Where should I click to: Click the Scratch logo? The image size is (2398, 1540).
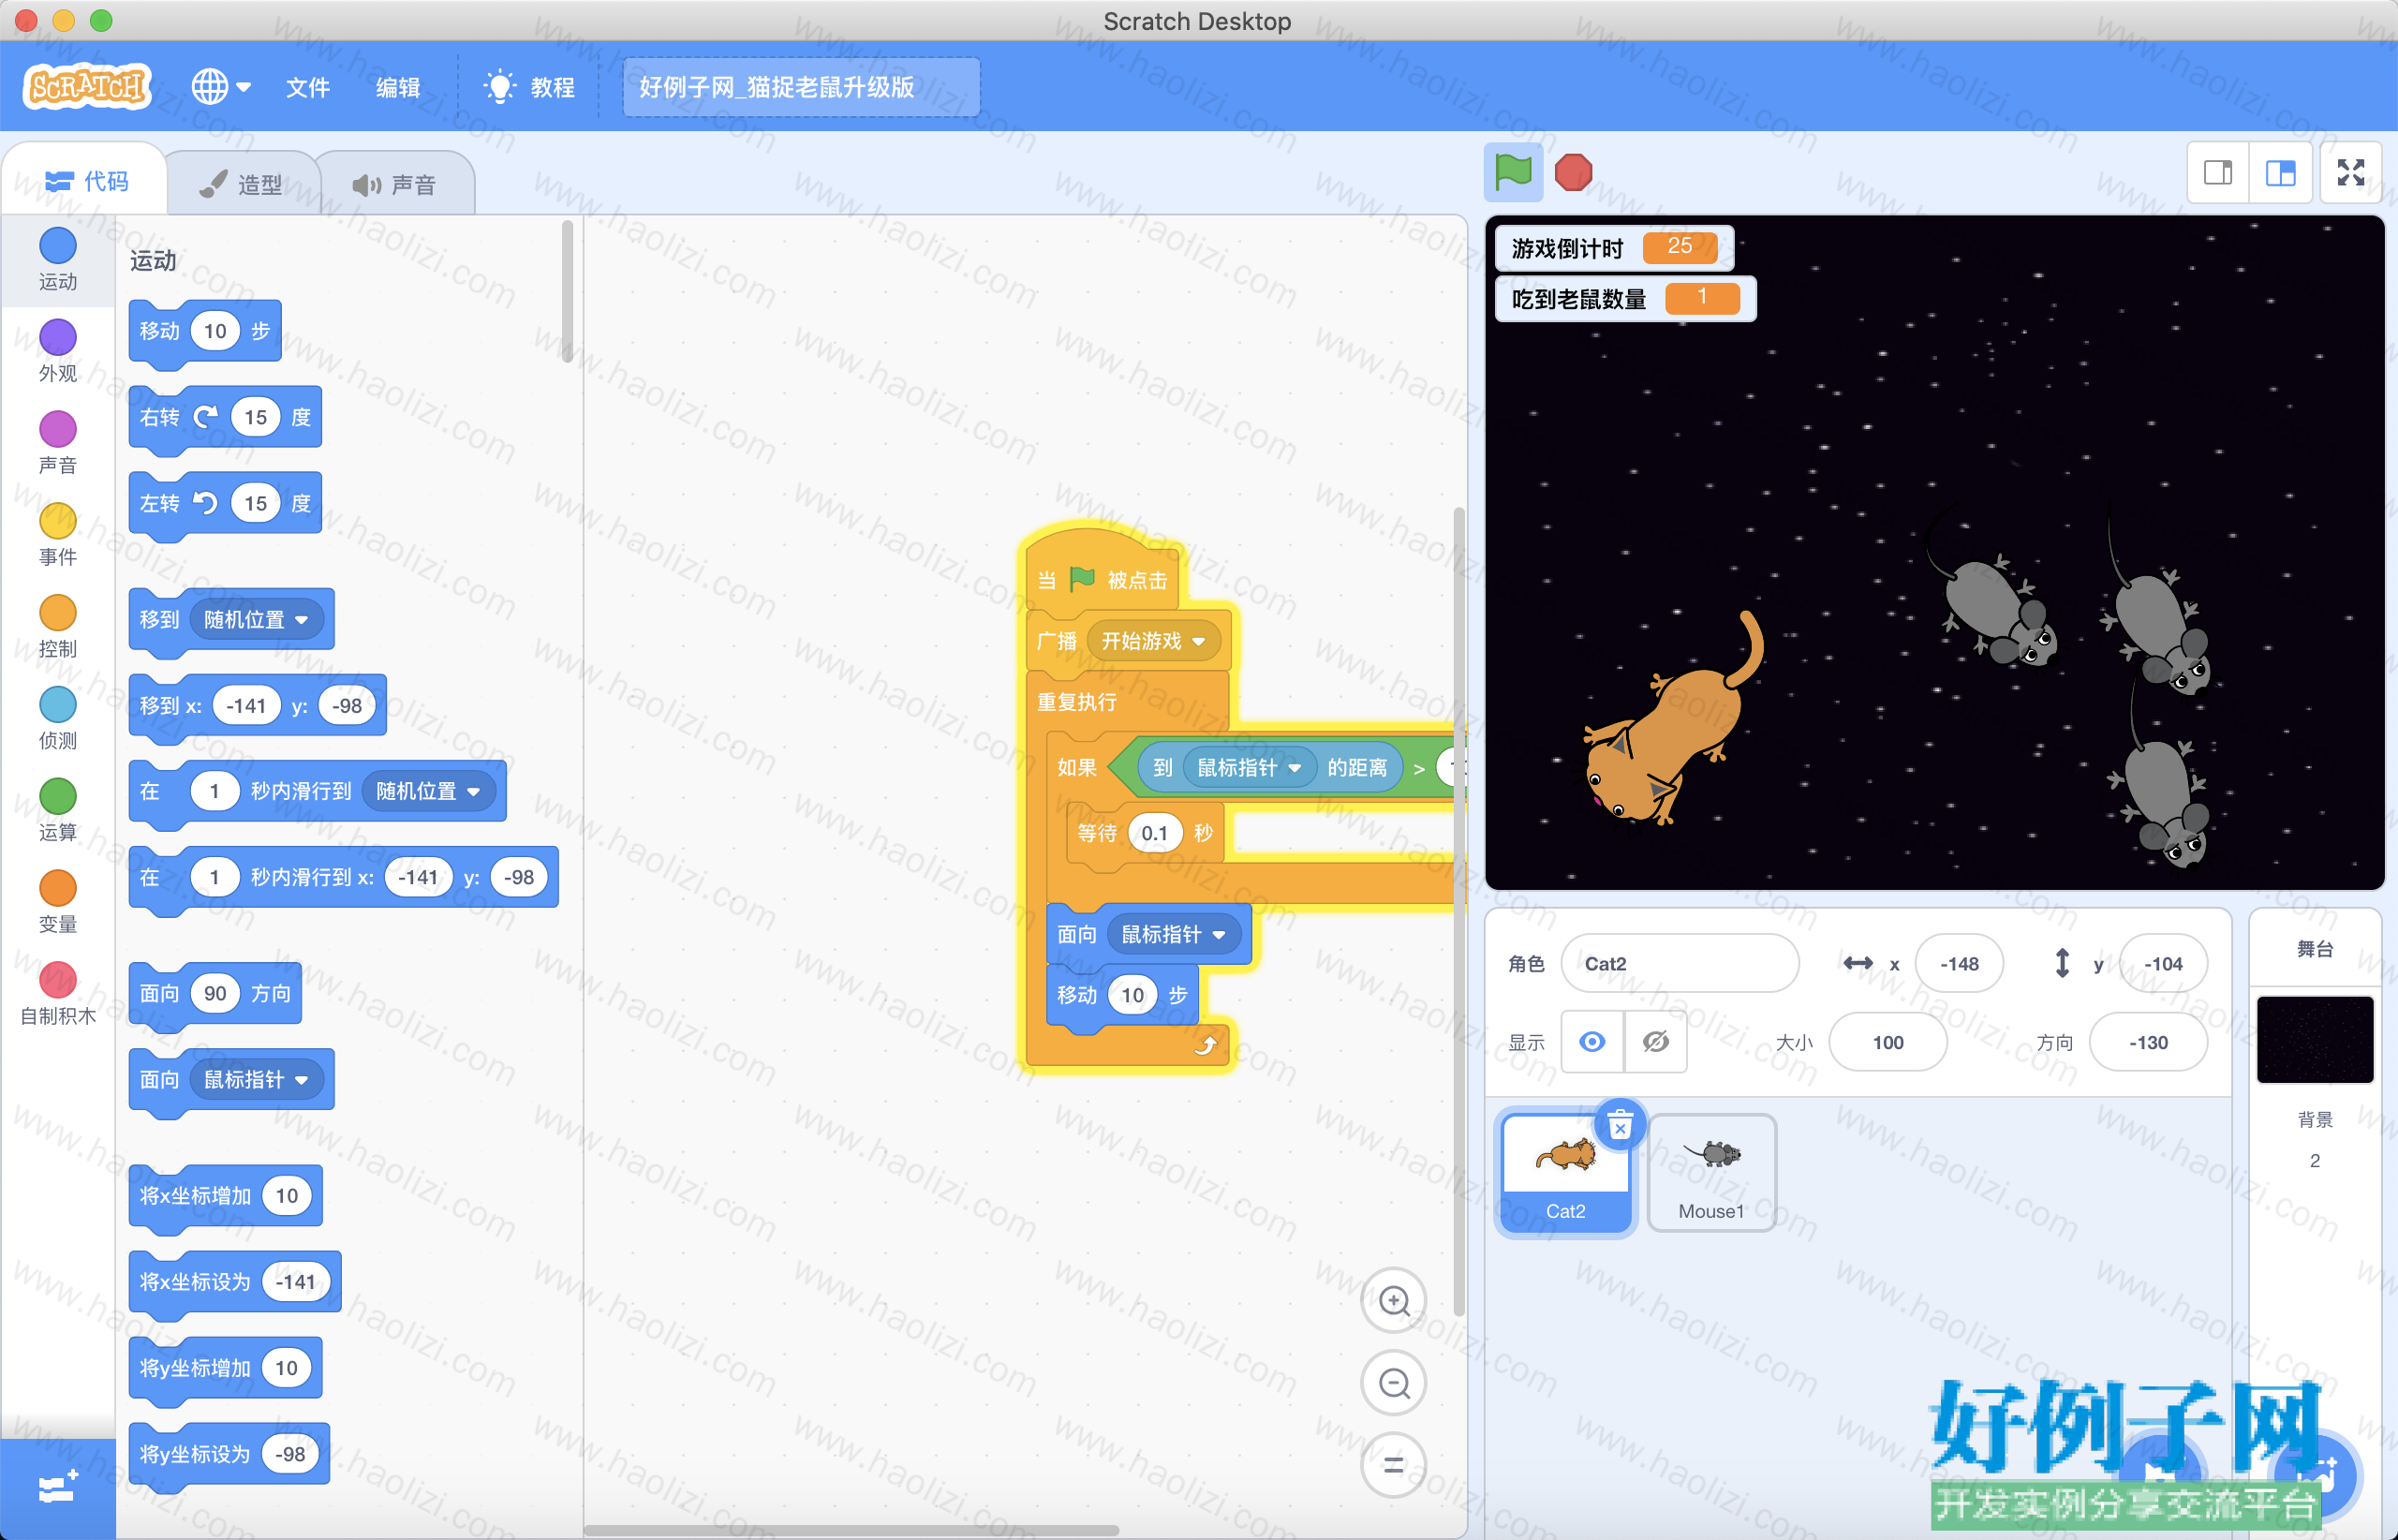[x=87, y=87]
